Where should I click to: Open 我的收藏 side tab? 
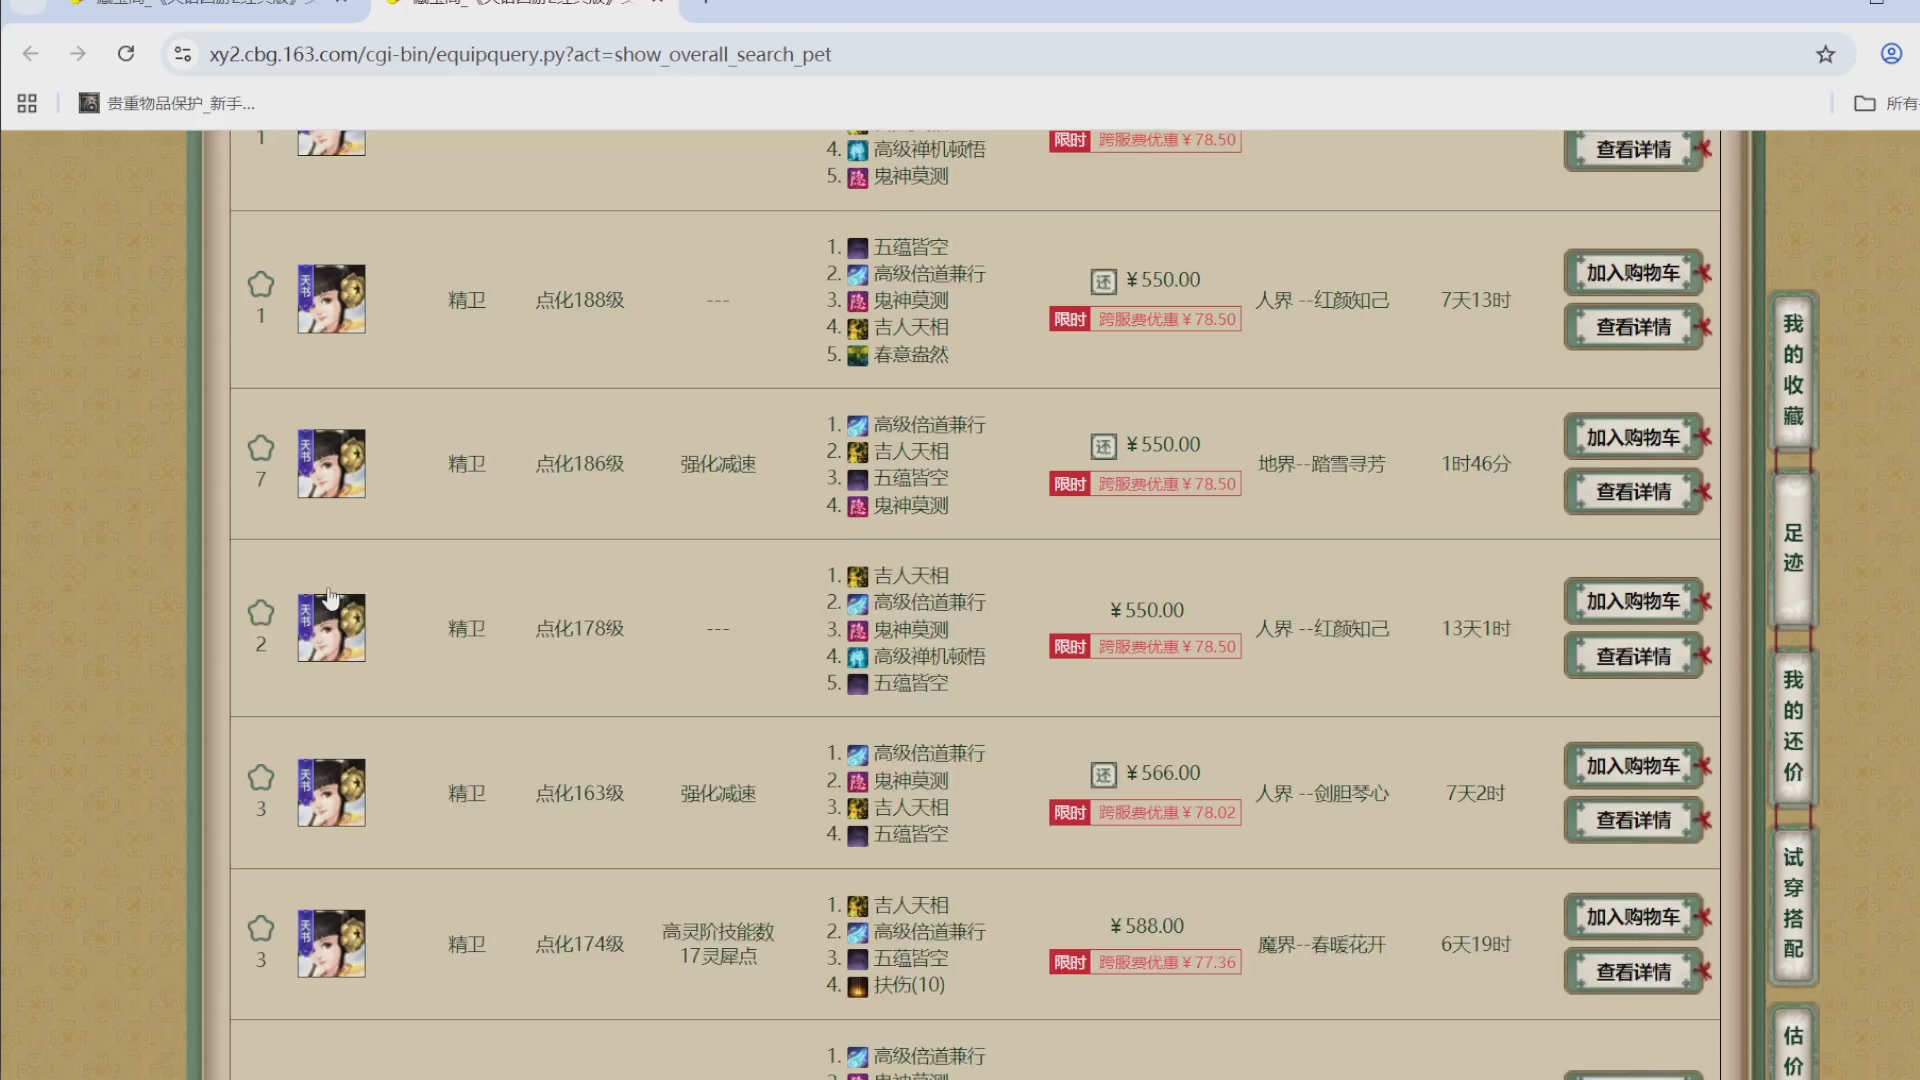point(1793,370)
